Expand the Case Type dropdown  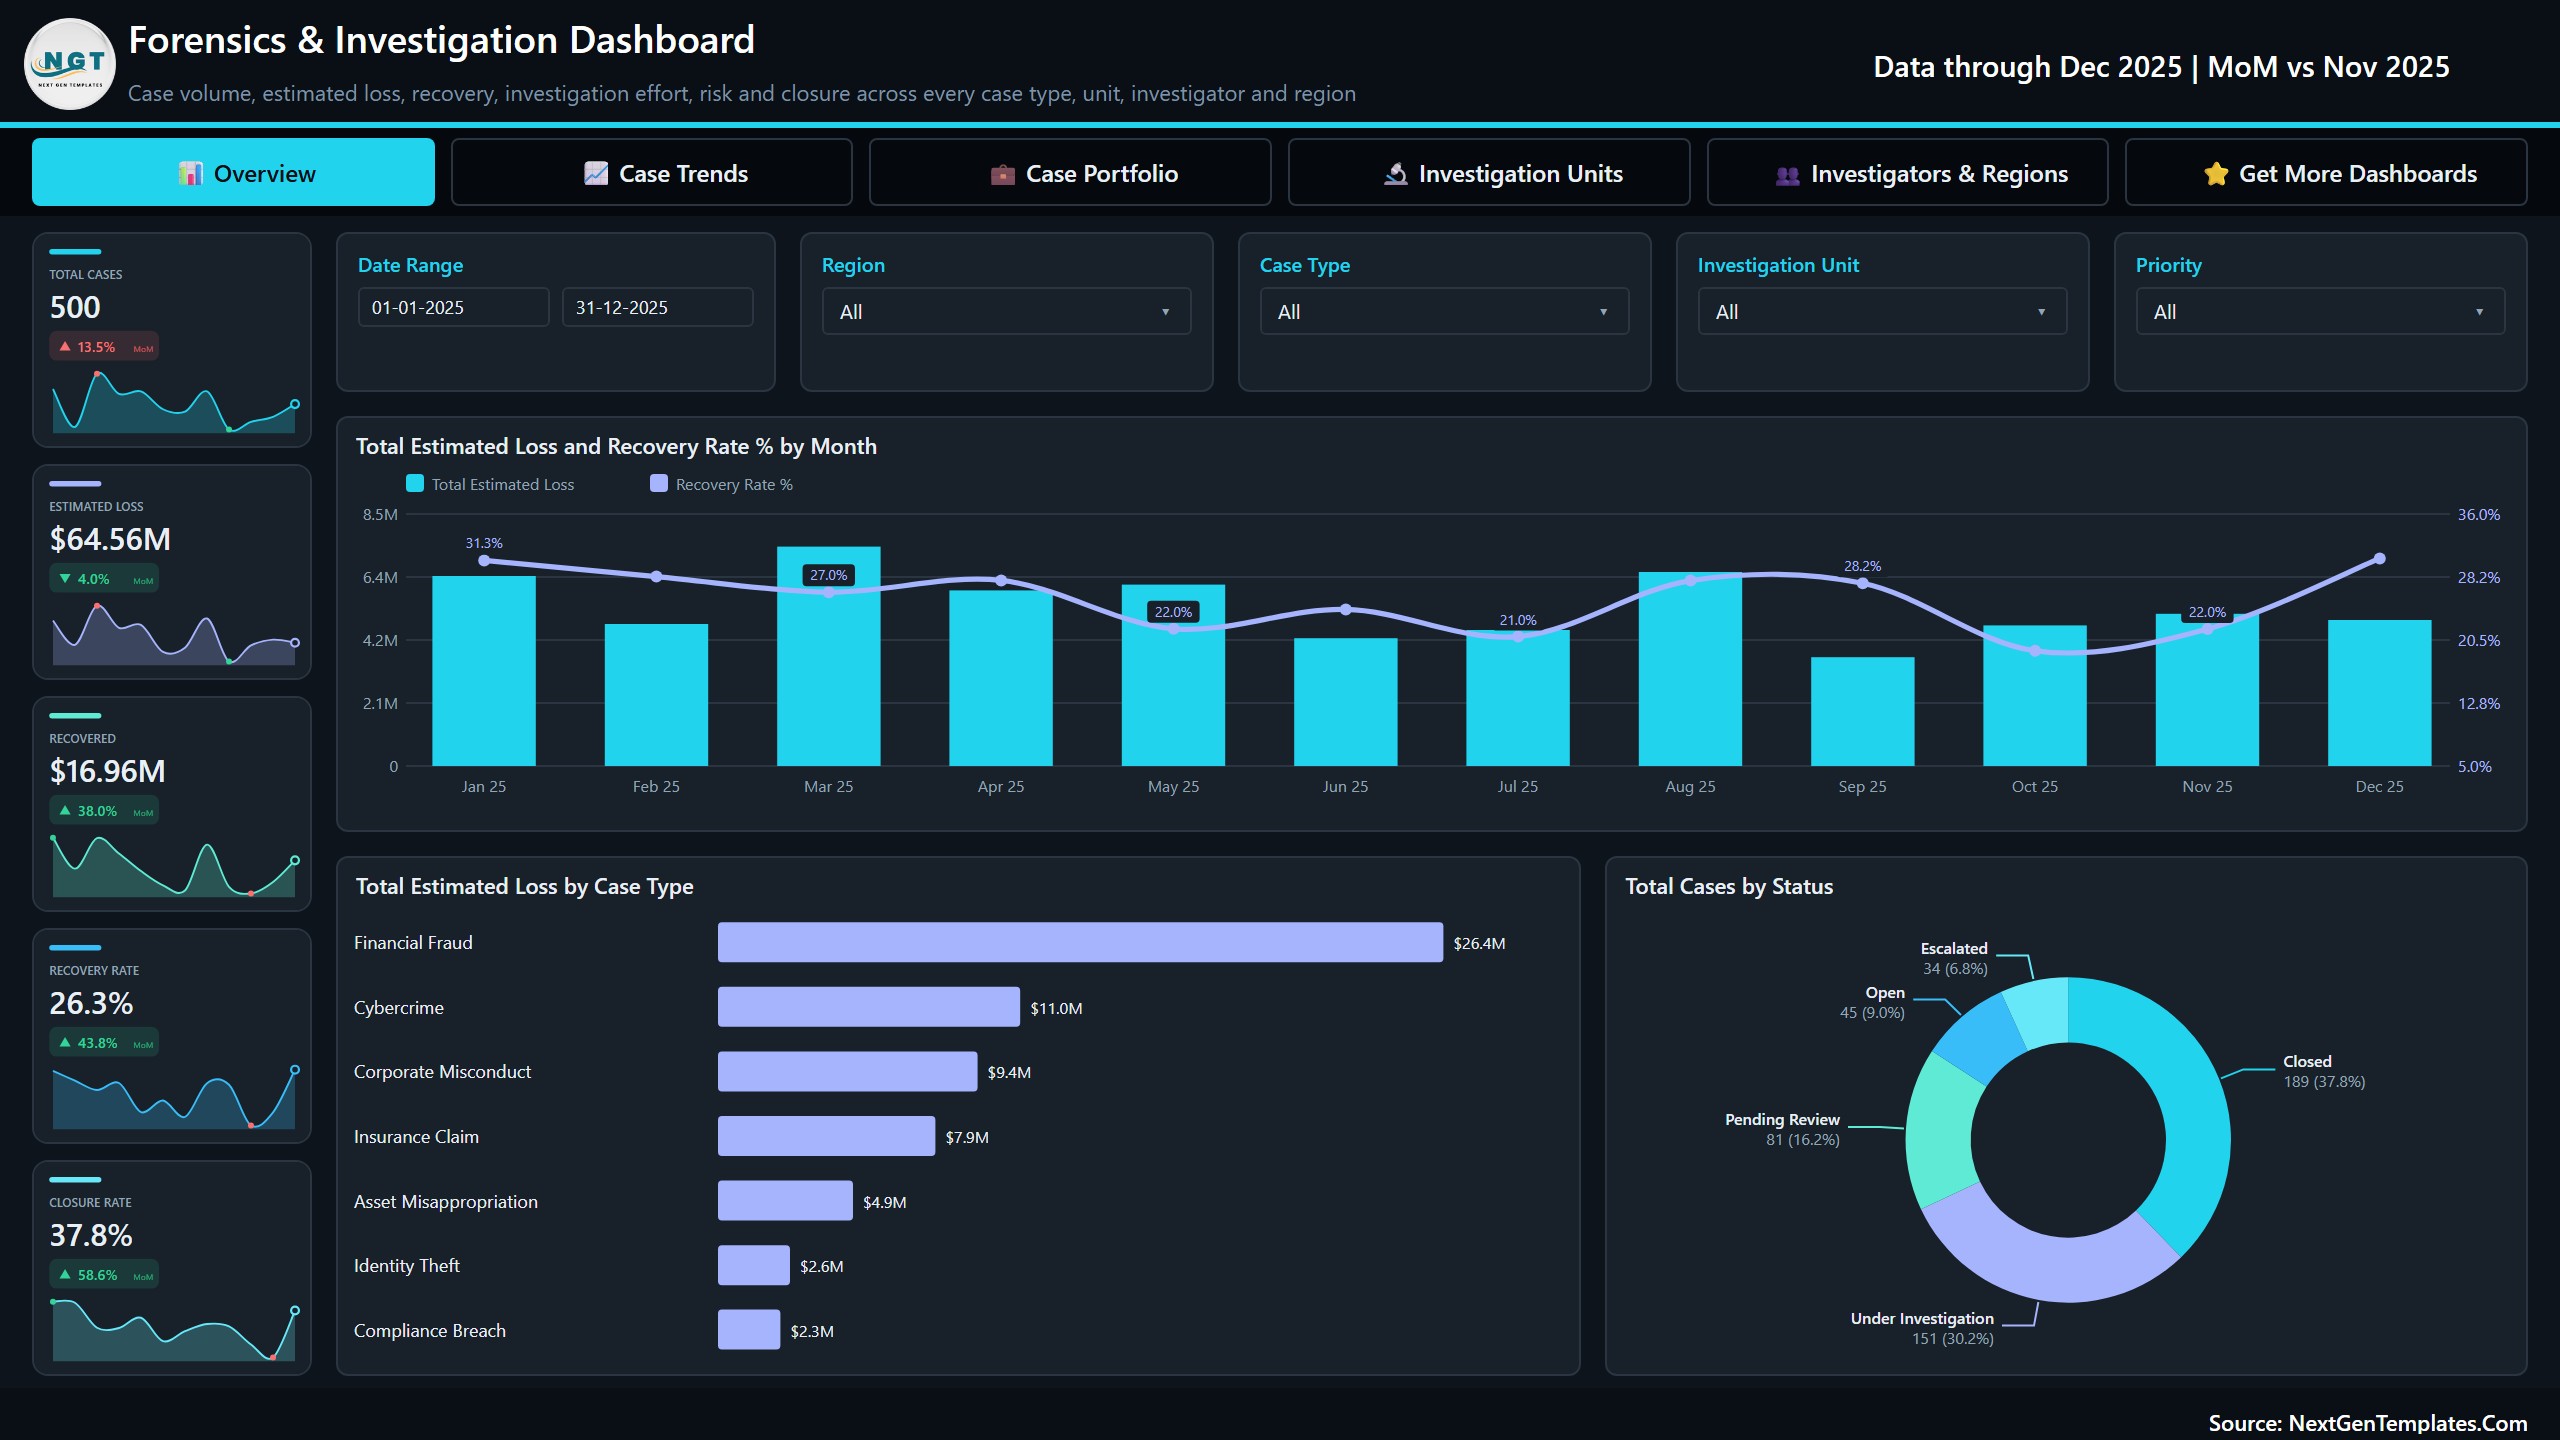click(x=1444, y=312)
